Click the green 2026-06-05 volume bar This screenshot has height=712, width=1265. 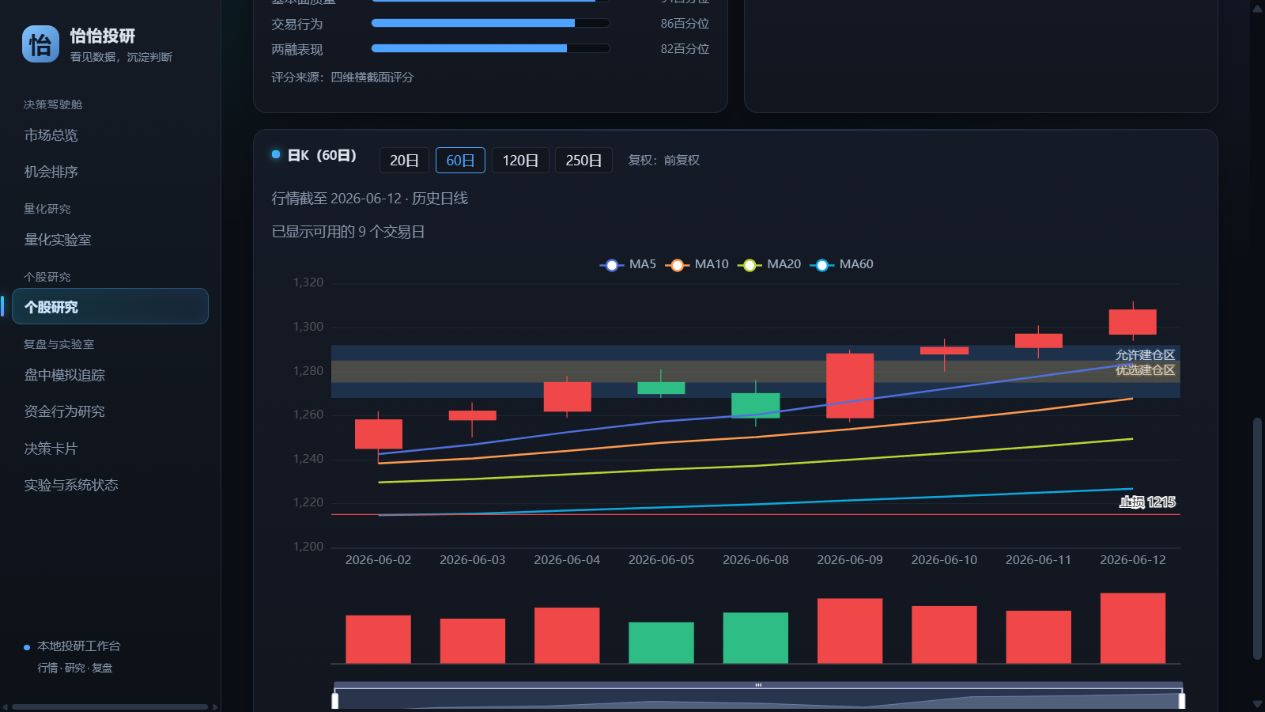click(x=661, y=642)
